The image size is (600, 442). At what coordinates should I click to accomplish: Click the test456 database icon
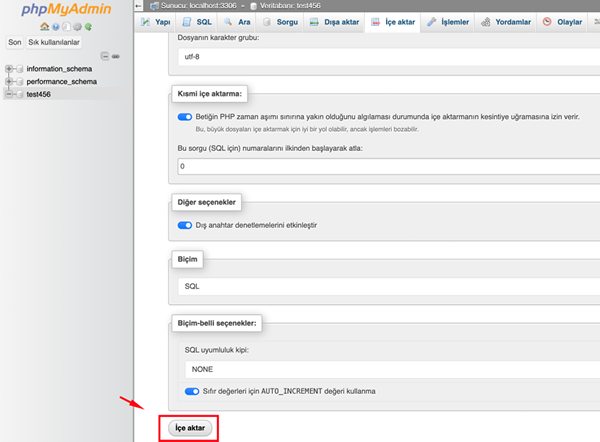(20, 94)
